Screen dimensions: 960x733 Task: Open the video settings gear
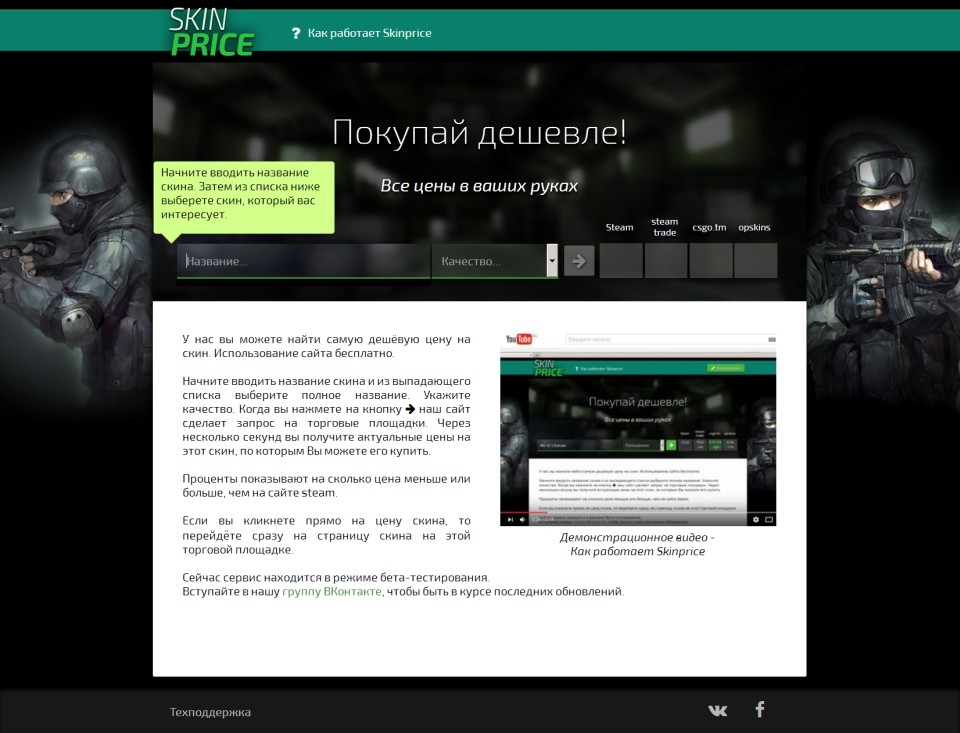(756, 519)
